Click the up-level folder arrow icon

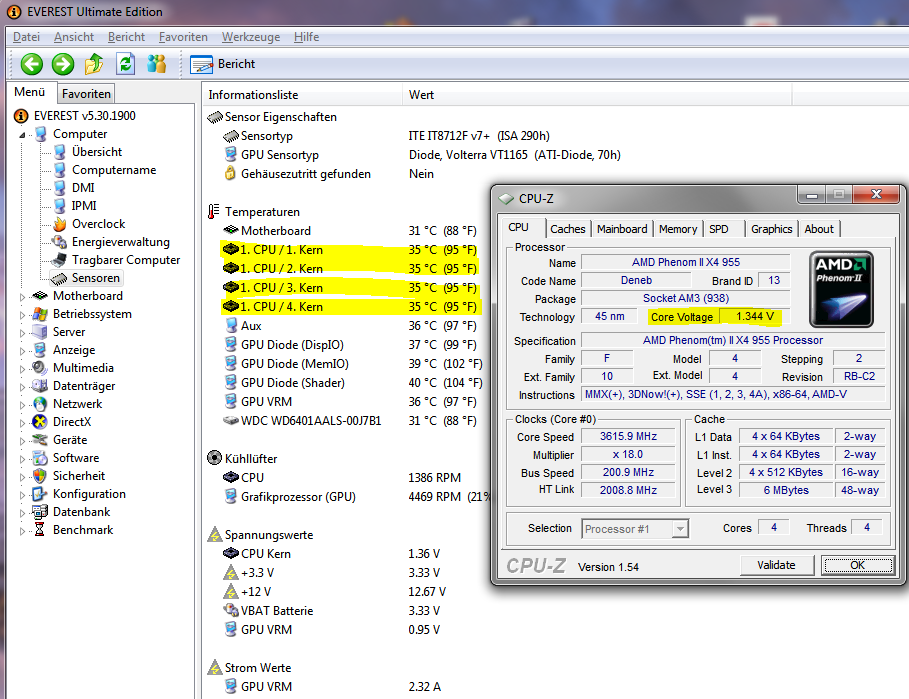[x=94, y=64]
